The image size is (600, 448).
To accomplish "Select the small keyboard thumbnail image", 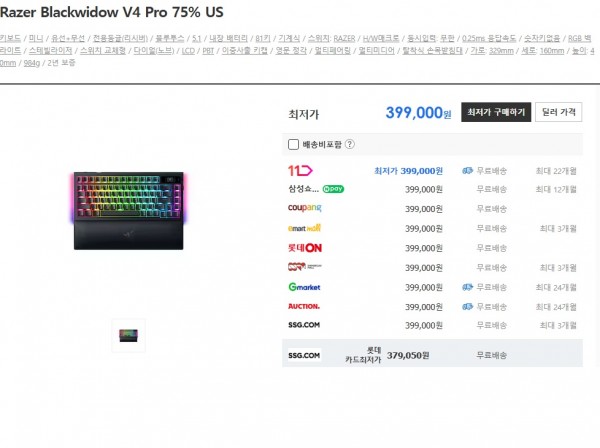I will (129, 335).
